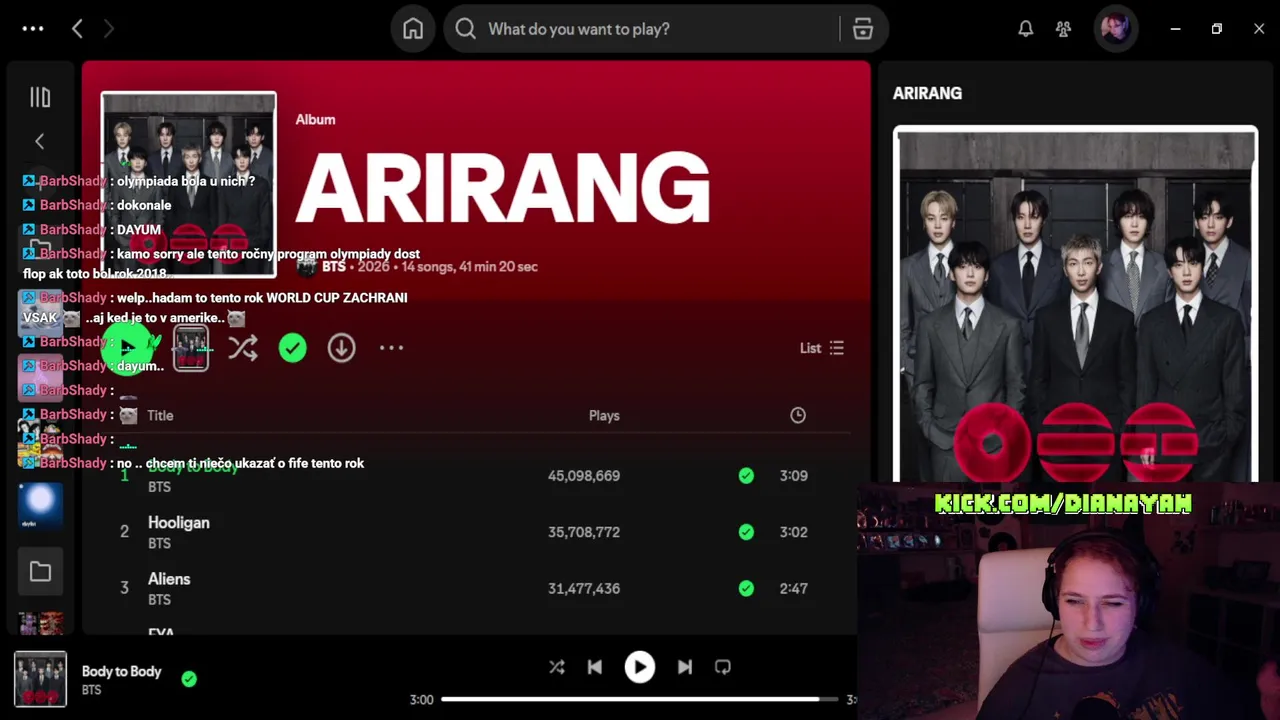
Task: Click large ARIRANG artwork in right panel
Action: (1075, 304)
